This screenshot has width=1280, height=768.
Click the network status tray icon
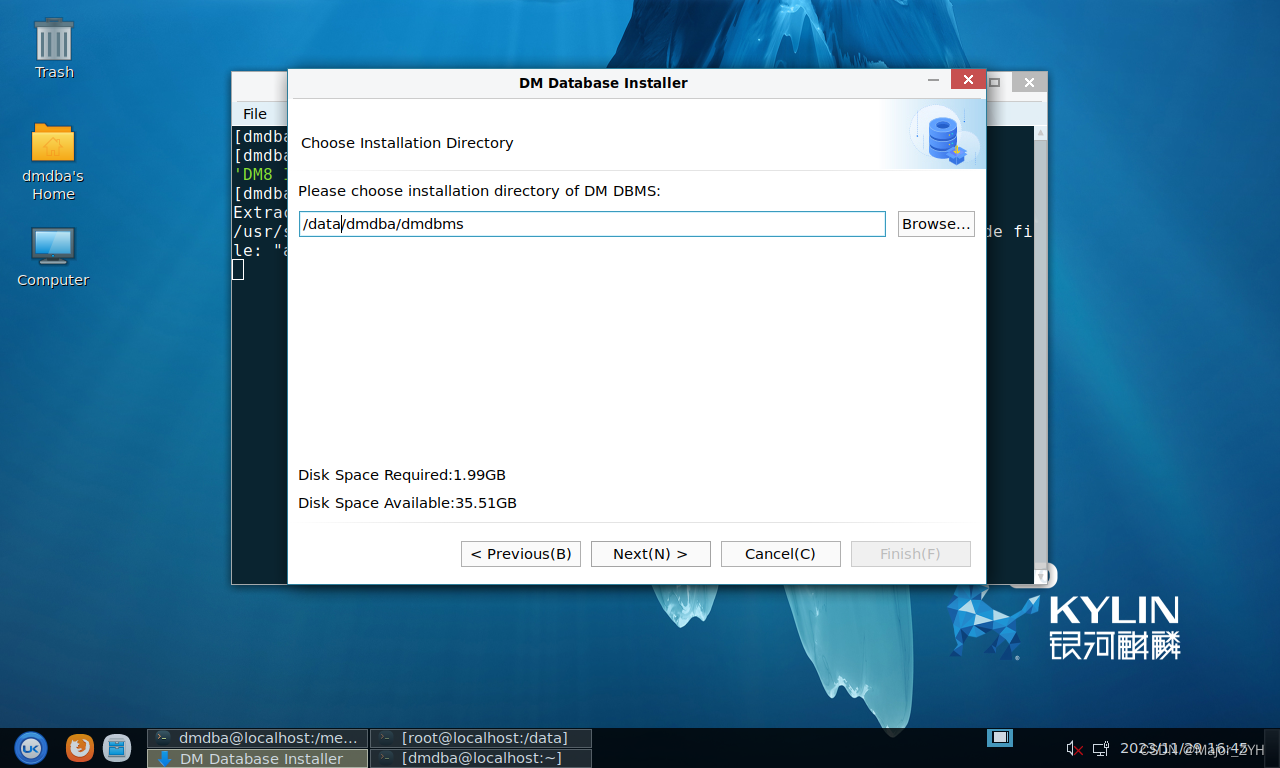1100,748
